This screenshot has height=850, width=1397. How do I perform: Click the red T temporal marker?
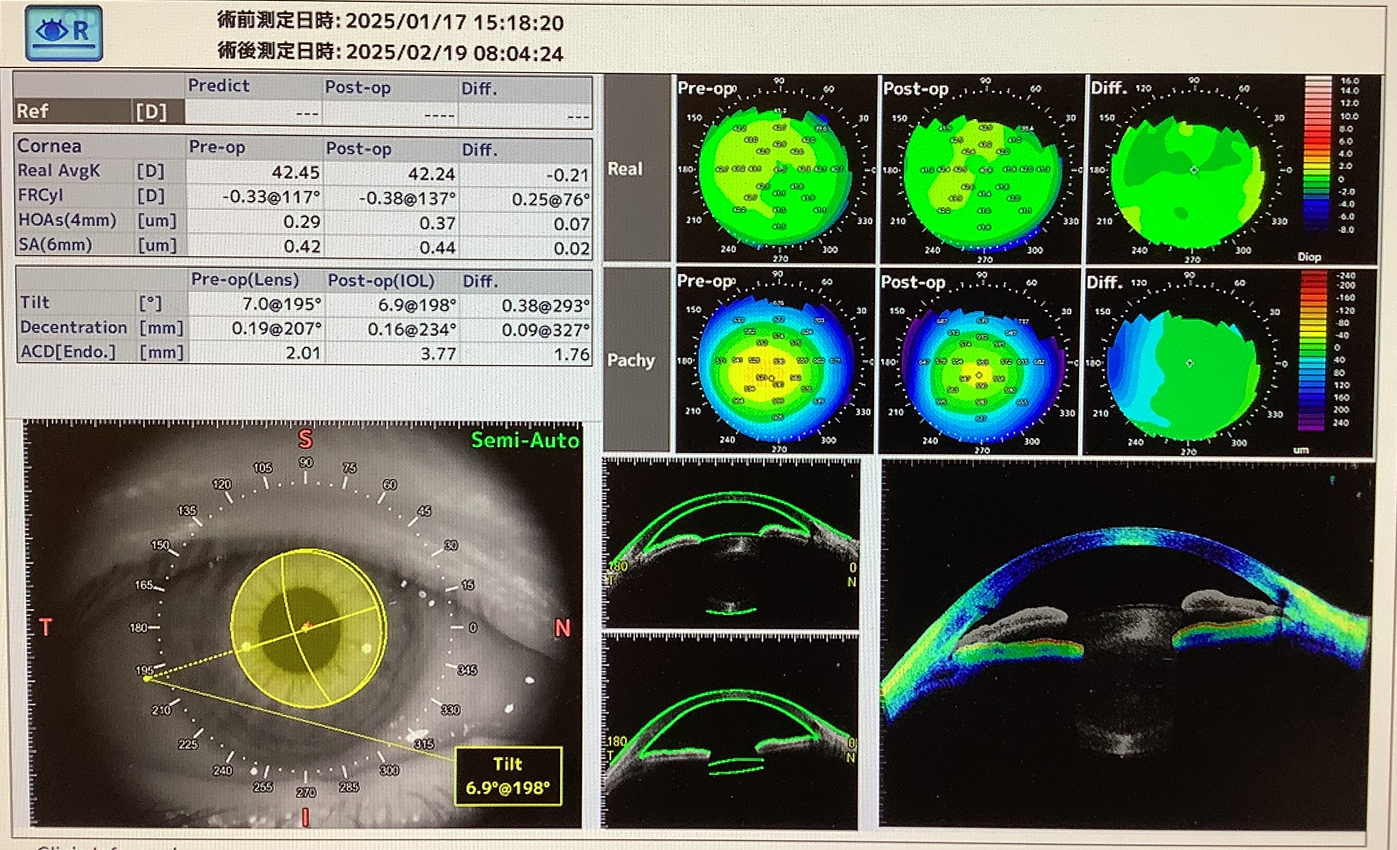pos(45,627)
